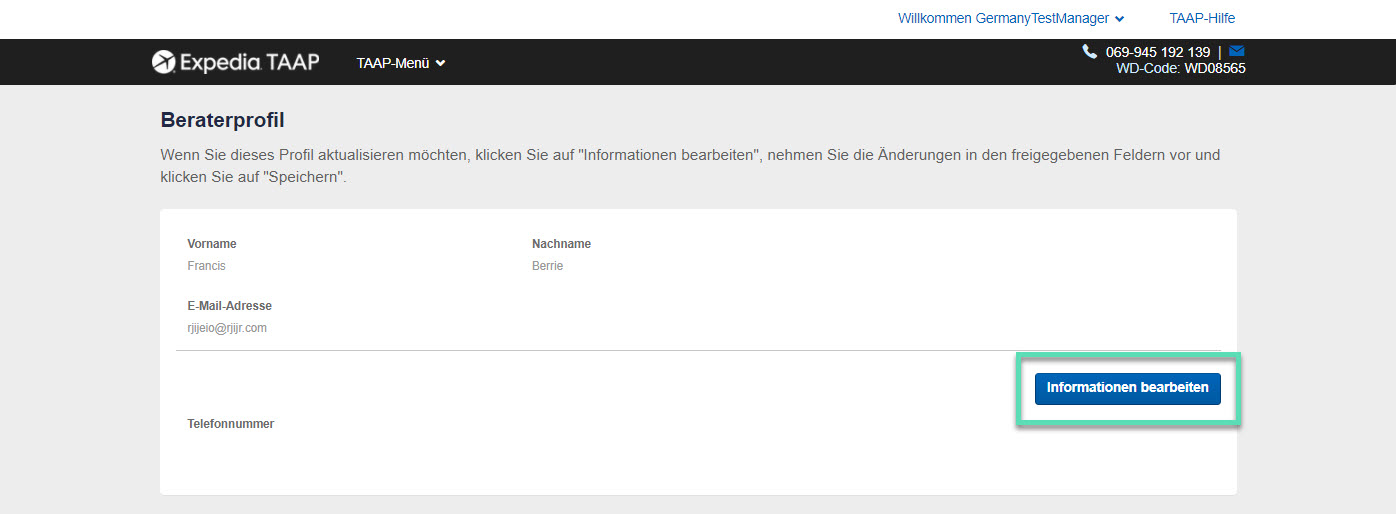Viewport: 1396px width, 514px height.
Task: Expand the TAAP-Menü dropdown
Action: click(401, 63)
